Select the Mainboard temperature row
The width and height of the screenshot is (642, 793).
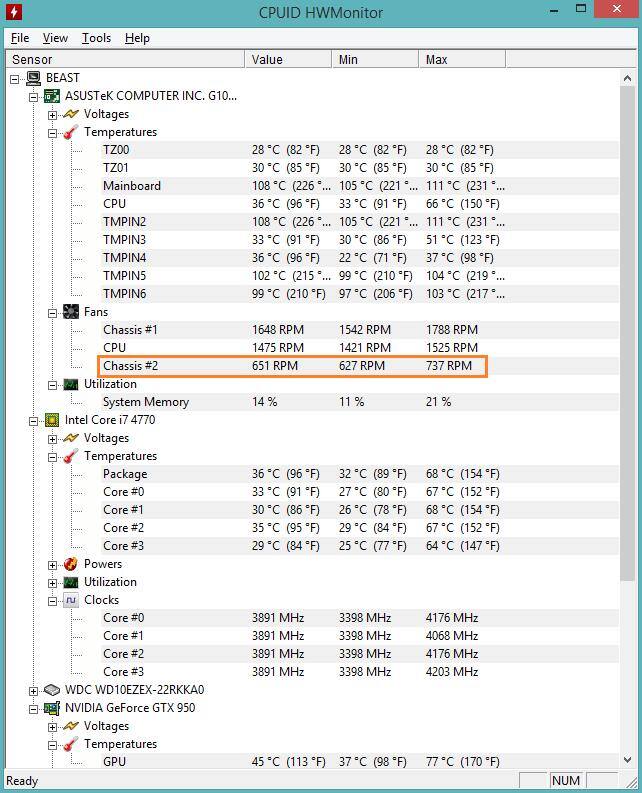pos(359,186)
